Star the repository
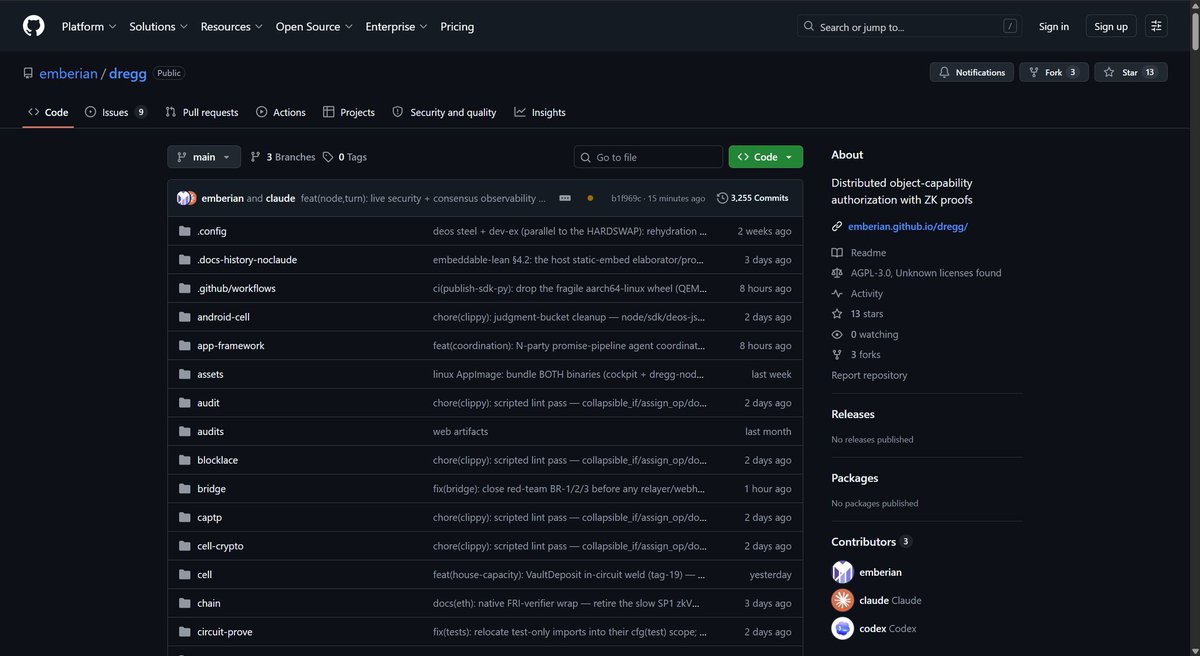The image size is (1200, 656). click(x=1130, y=72)
